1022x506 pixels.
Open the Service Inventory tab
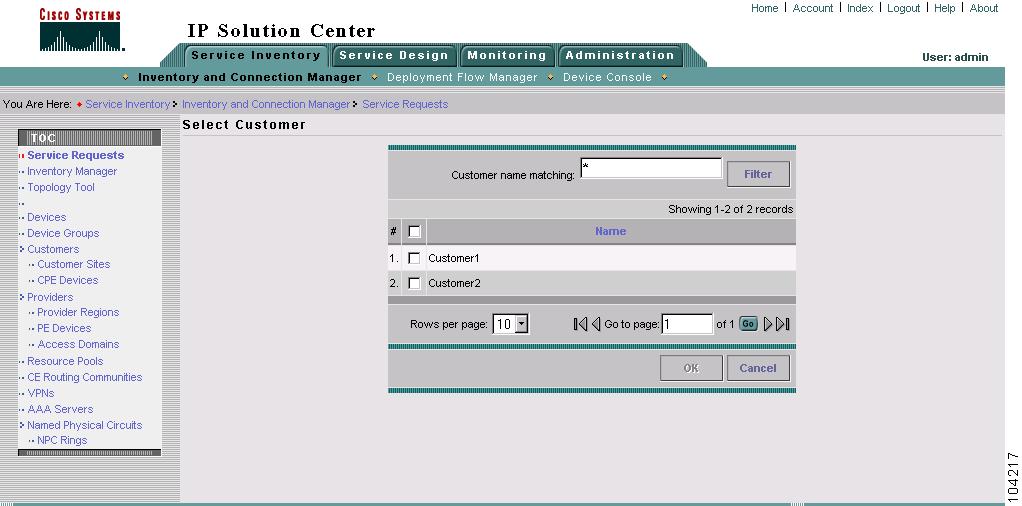pyautogui.click(x=256, y=55)
